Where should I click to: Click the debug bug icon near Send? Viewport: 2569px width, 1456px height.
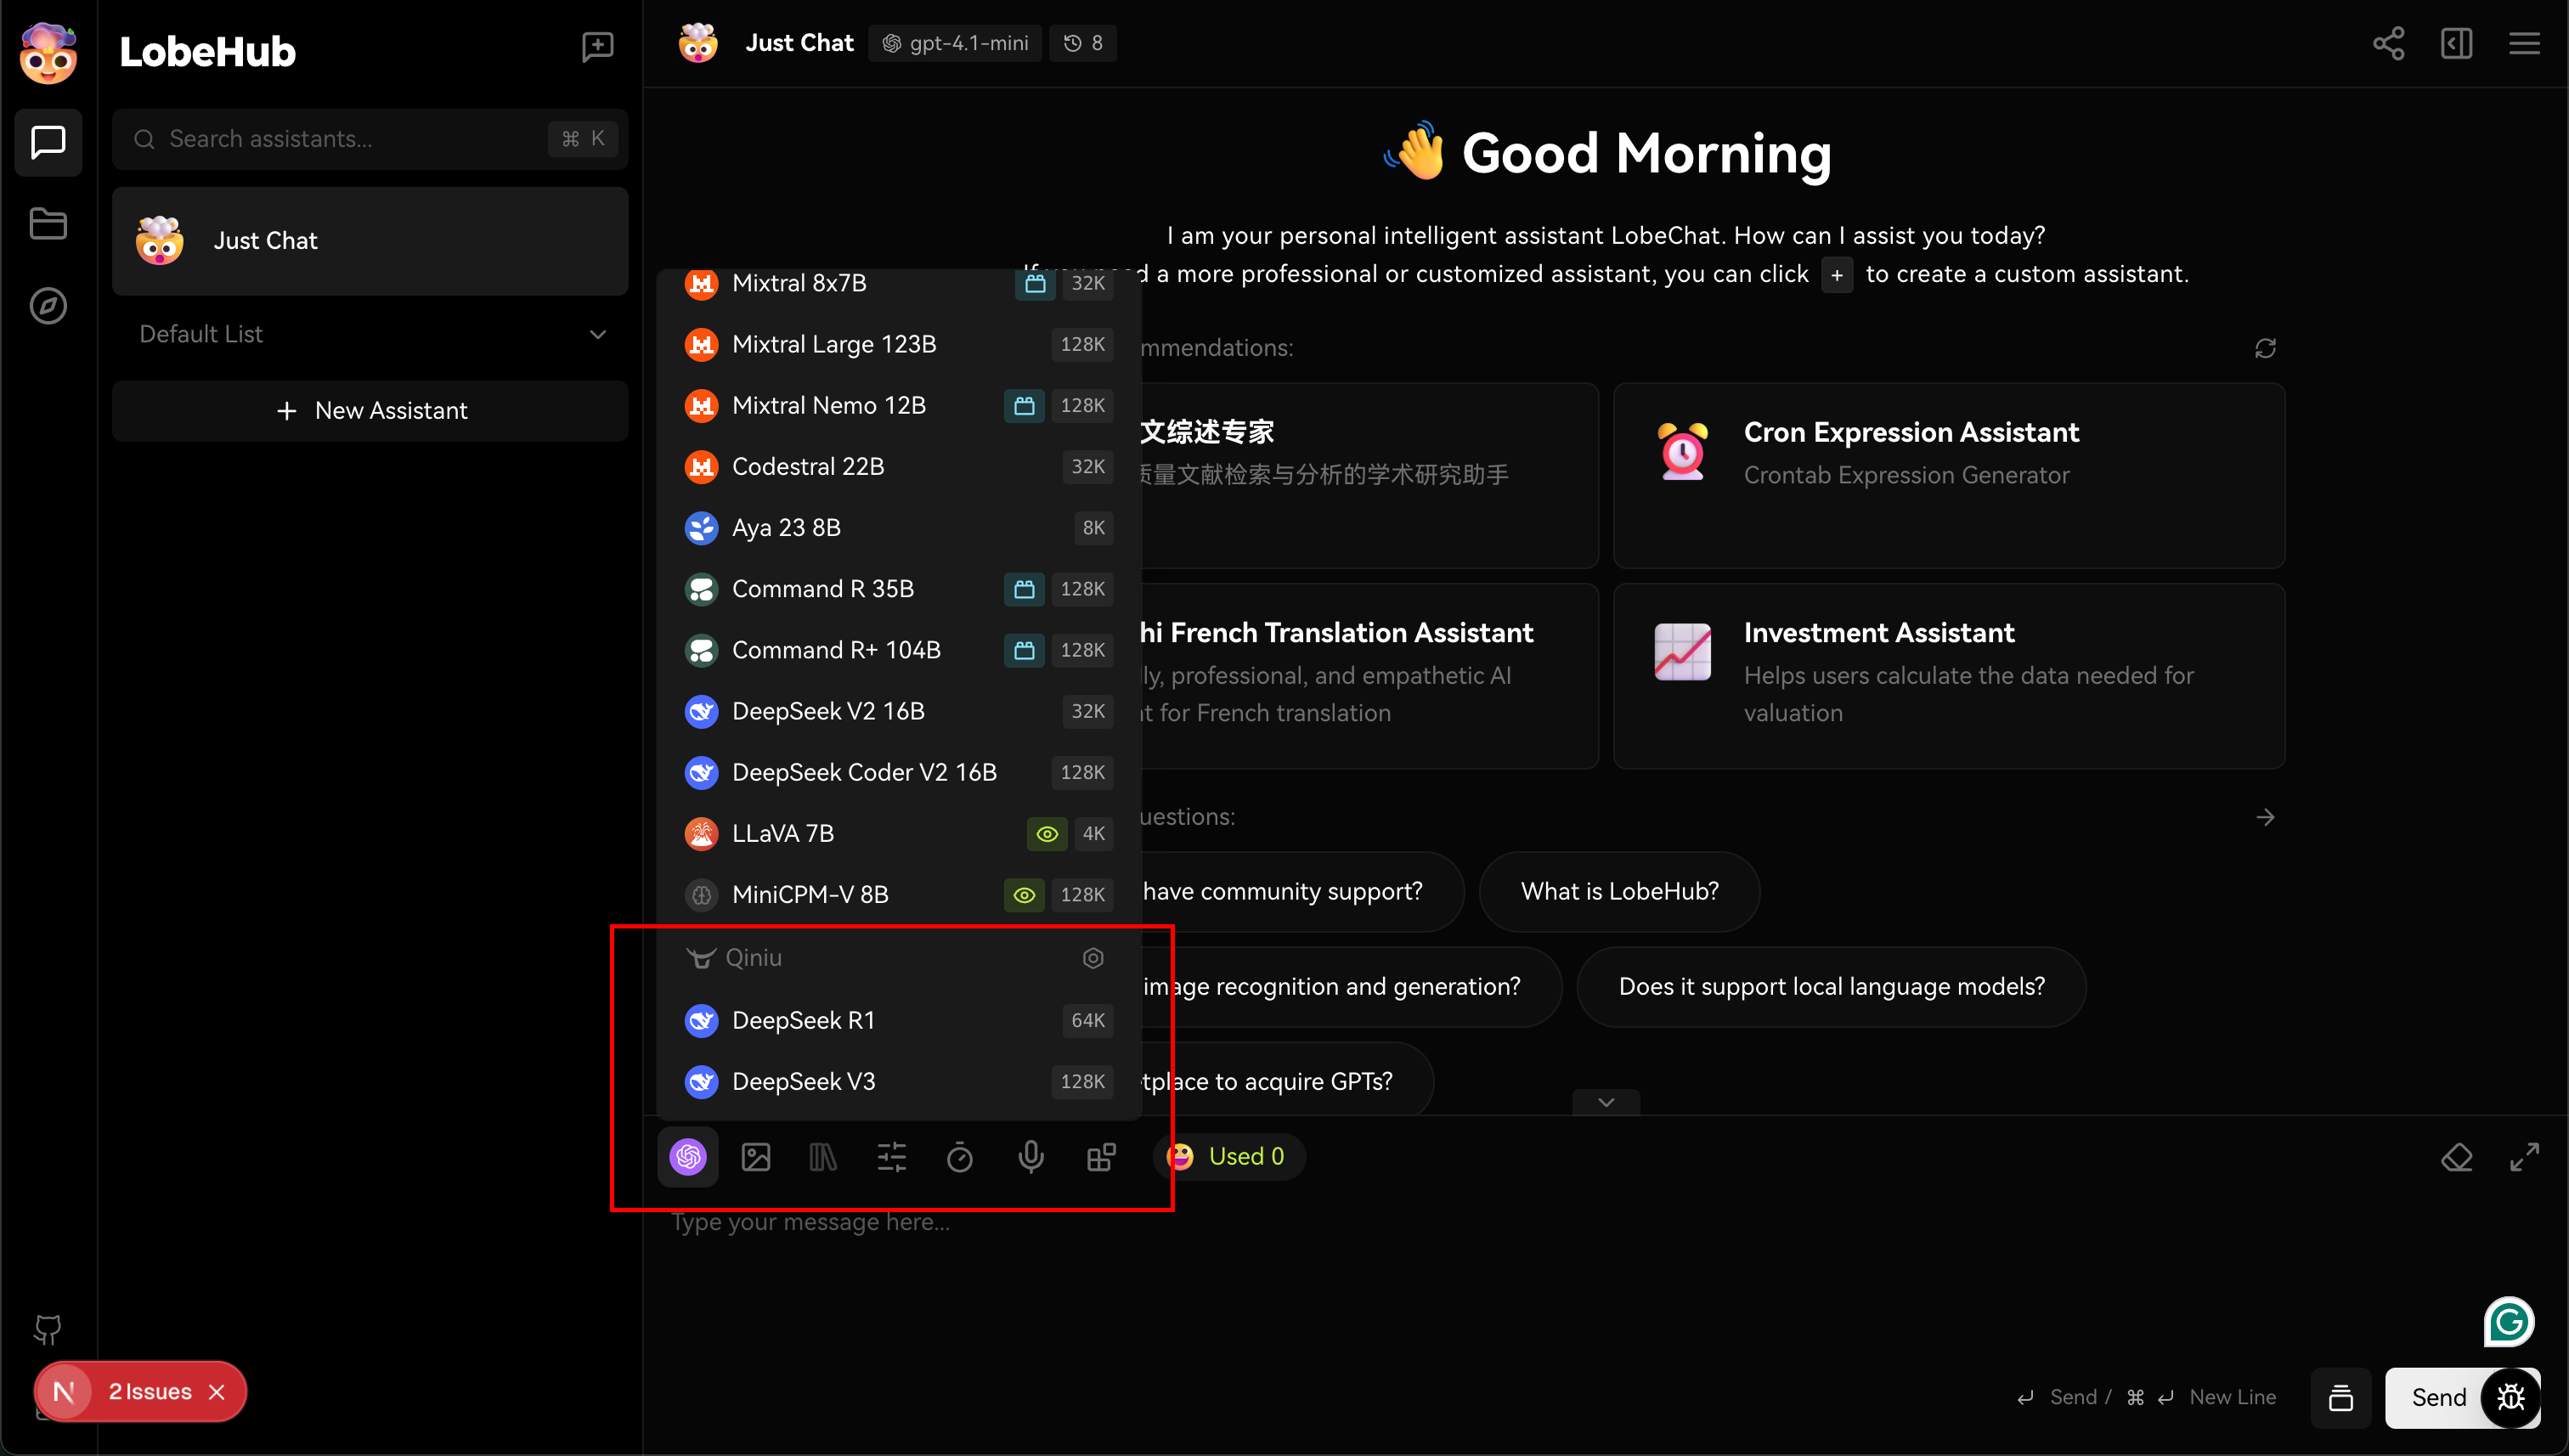click(x=2512, y=1397)
